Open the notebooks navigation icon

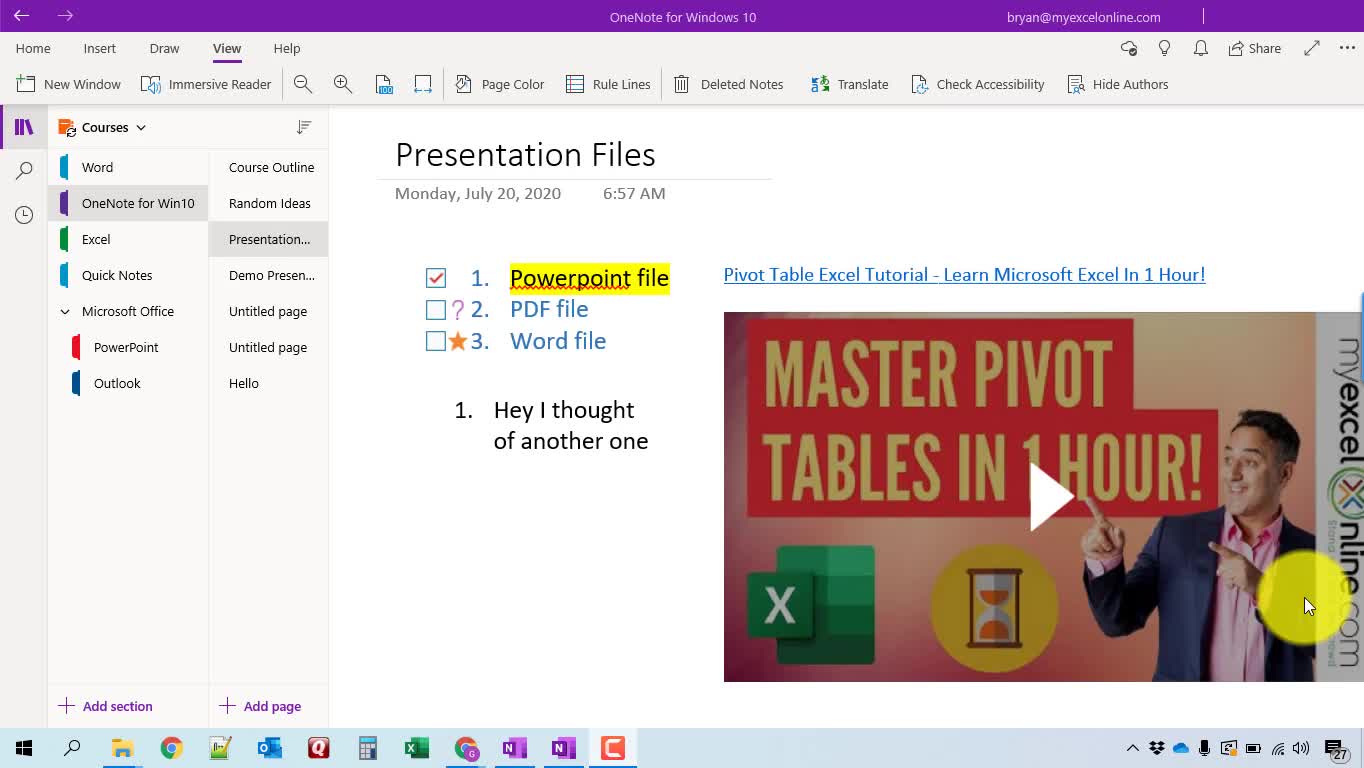click(x=24, y=127)
